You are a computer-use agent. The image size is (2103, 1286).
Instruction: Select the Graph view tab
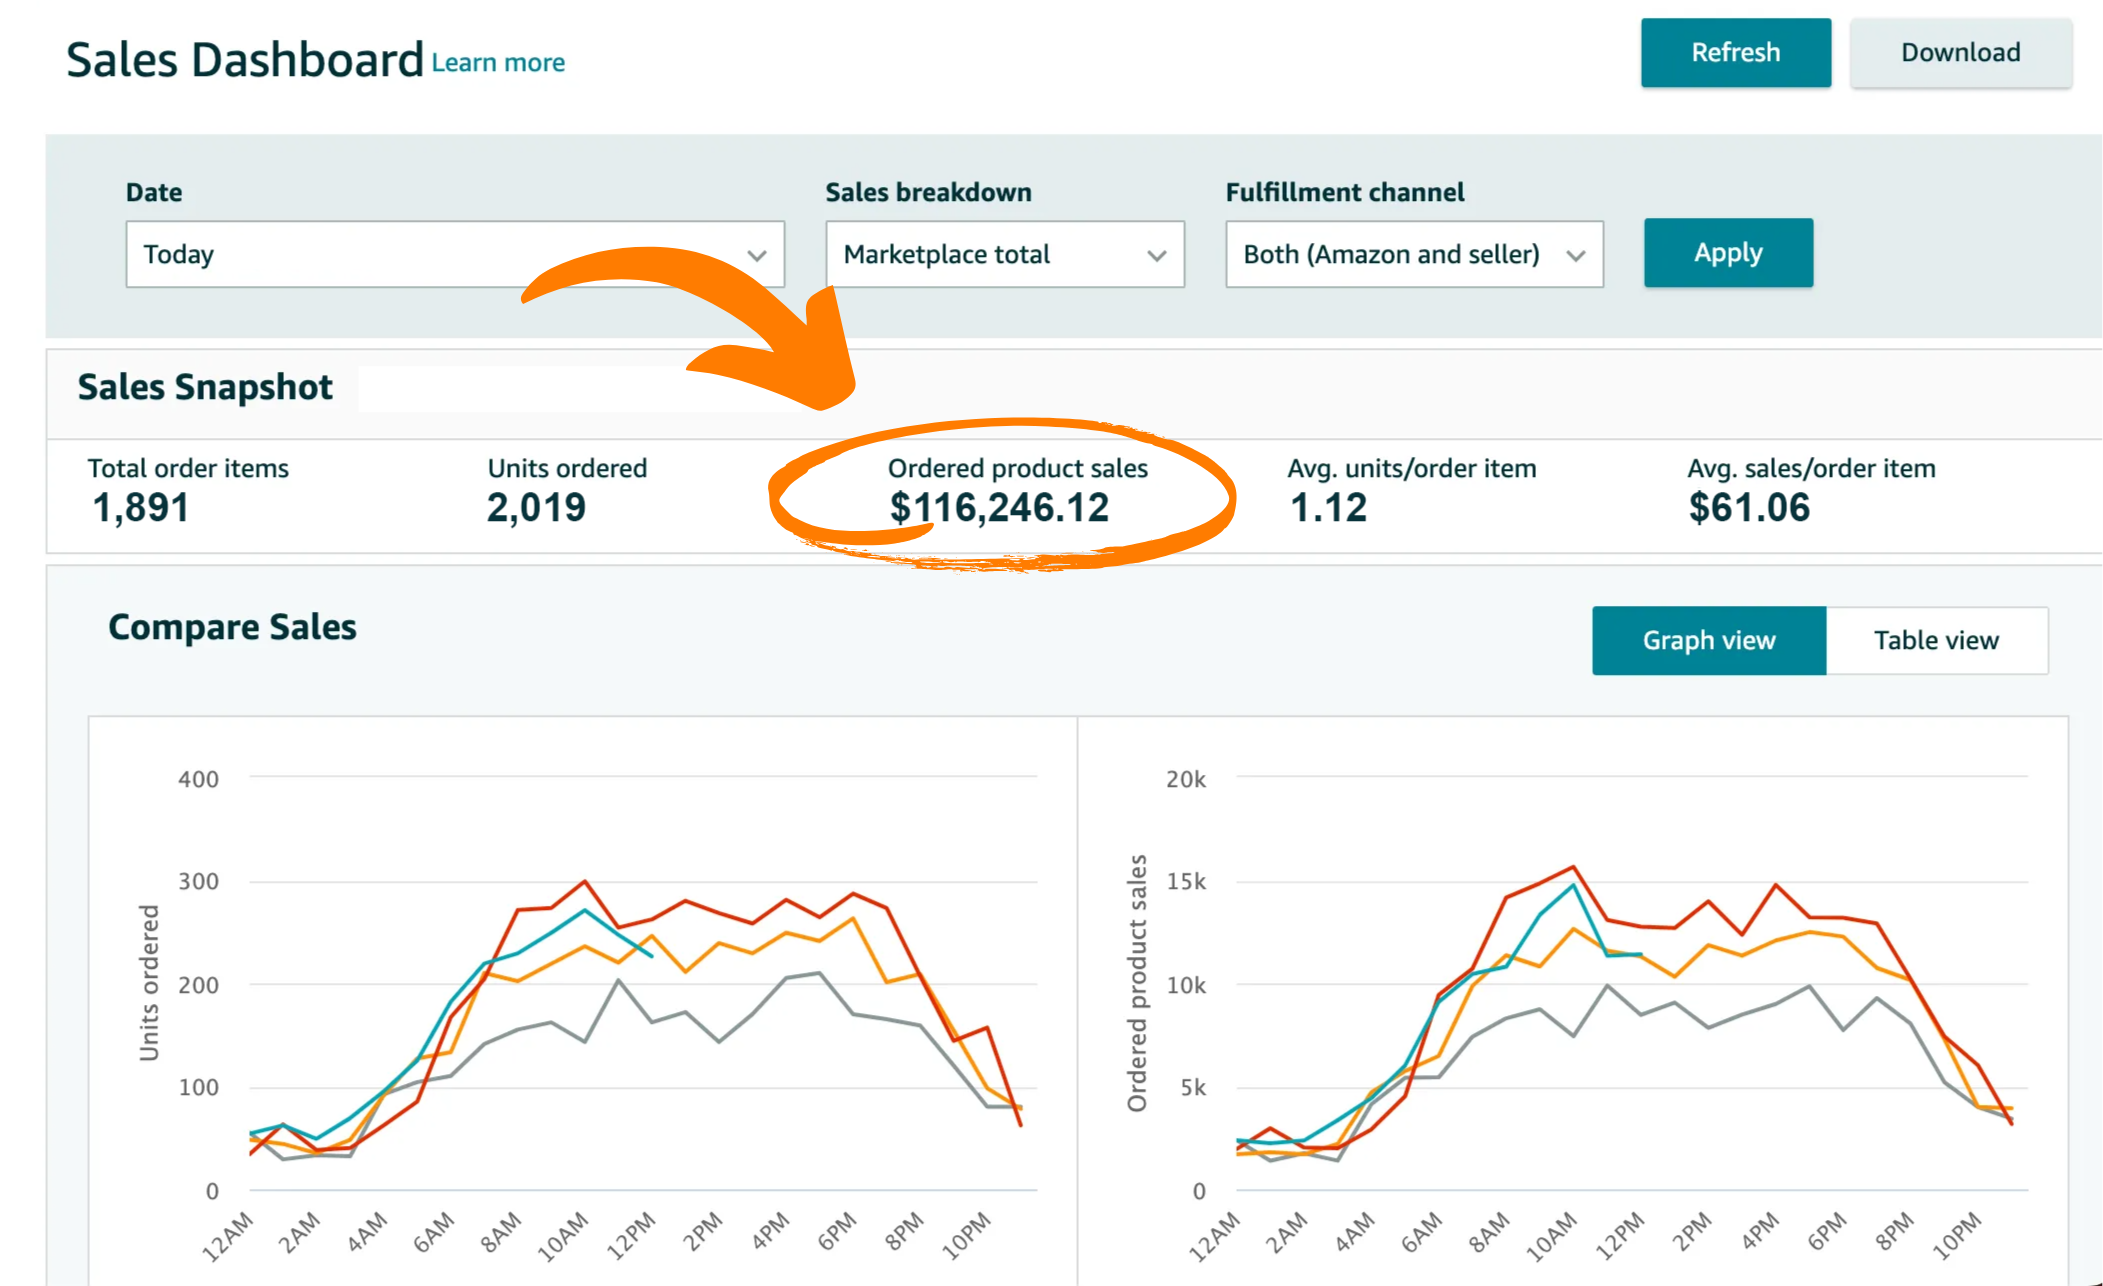(x=1708, y=640)
